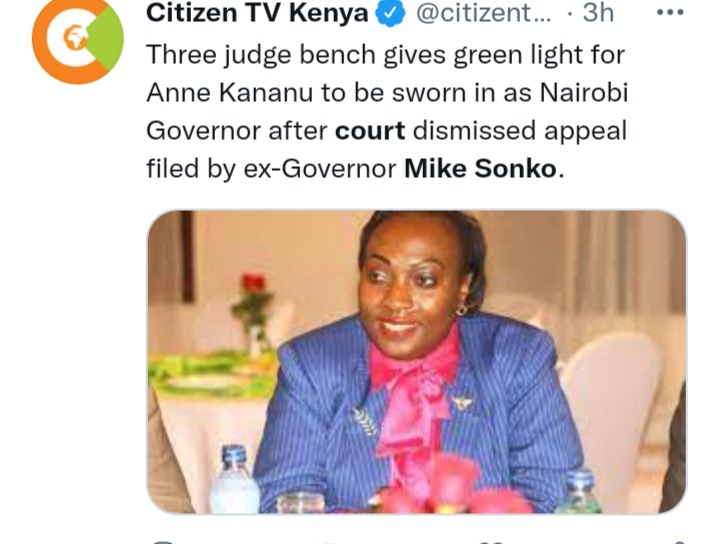Select the bold Mike Sonko text
Viewport: 719px width, 544px height.
(480, 169)
